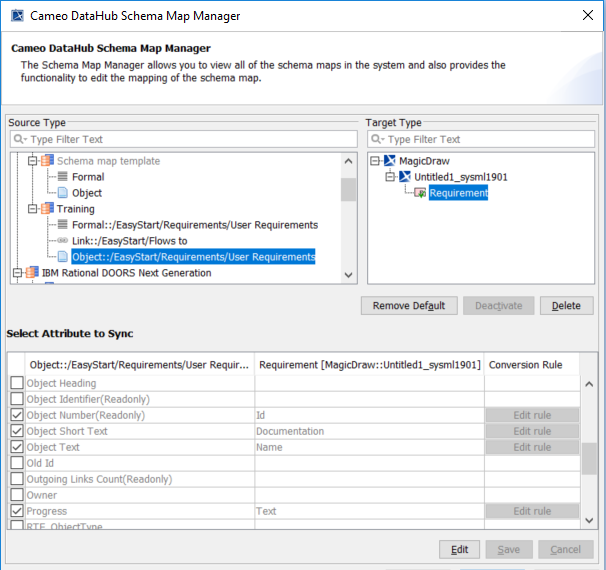Collapse the MagicDraw node in target tree
The height and width of the screenshot is (570, 606).
375,161
